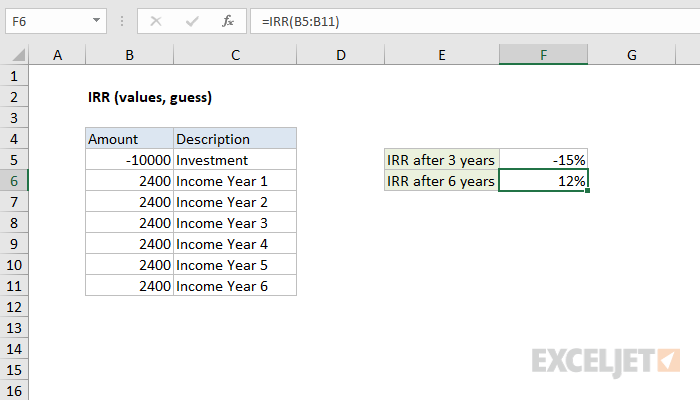
Task: Click the 2400 cell beside Income Year 5
Action: (x=129, y=265)
